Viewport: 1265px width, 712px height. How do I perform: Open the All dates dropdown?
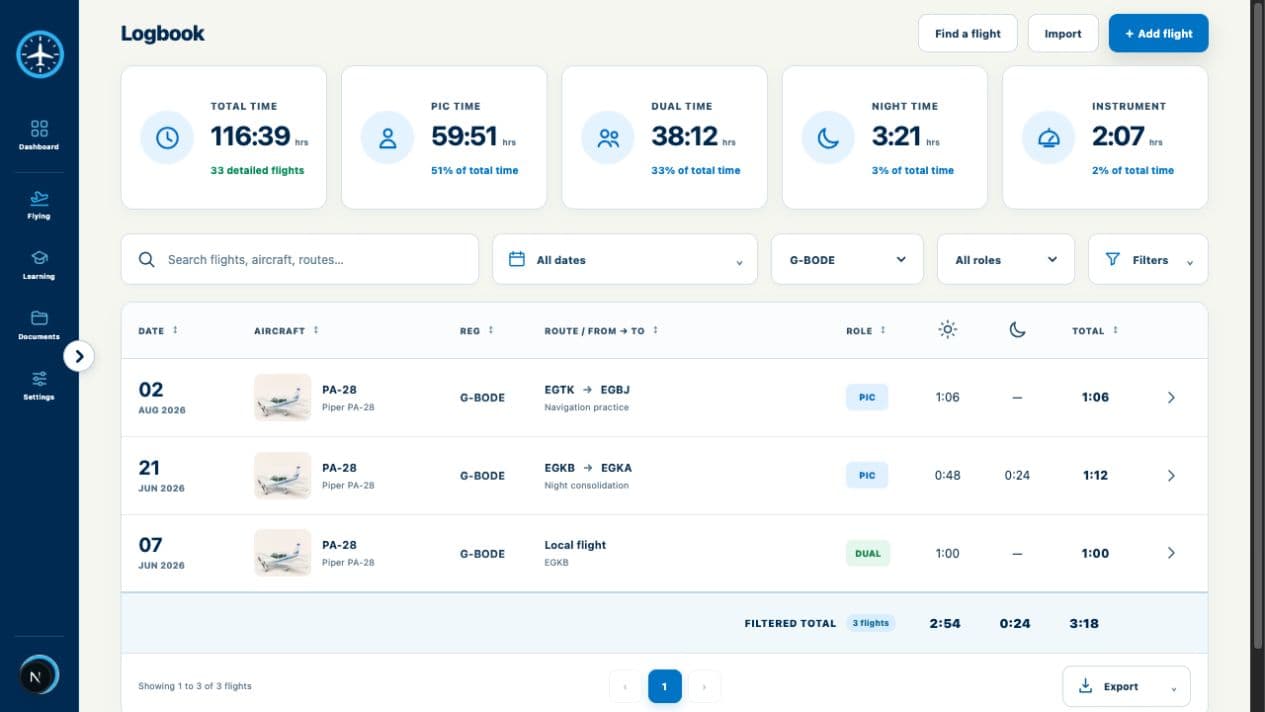point(627,259)
